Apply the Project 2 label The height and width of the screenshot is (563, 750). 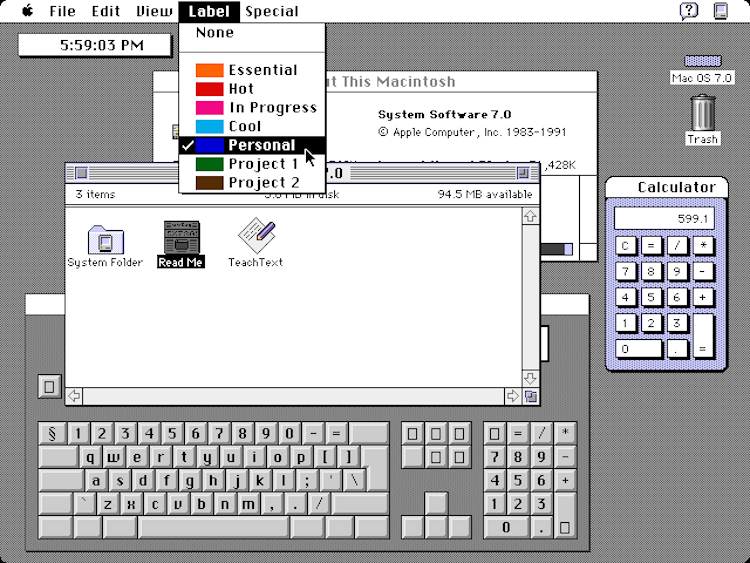[252, 182]
